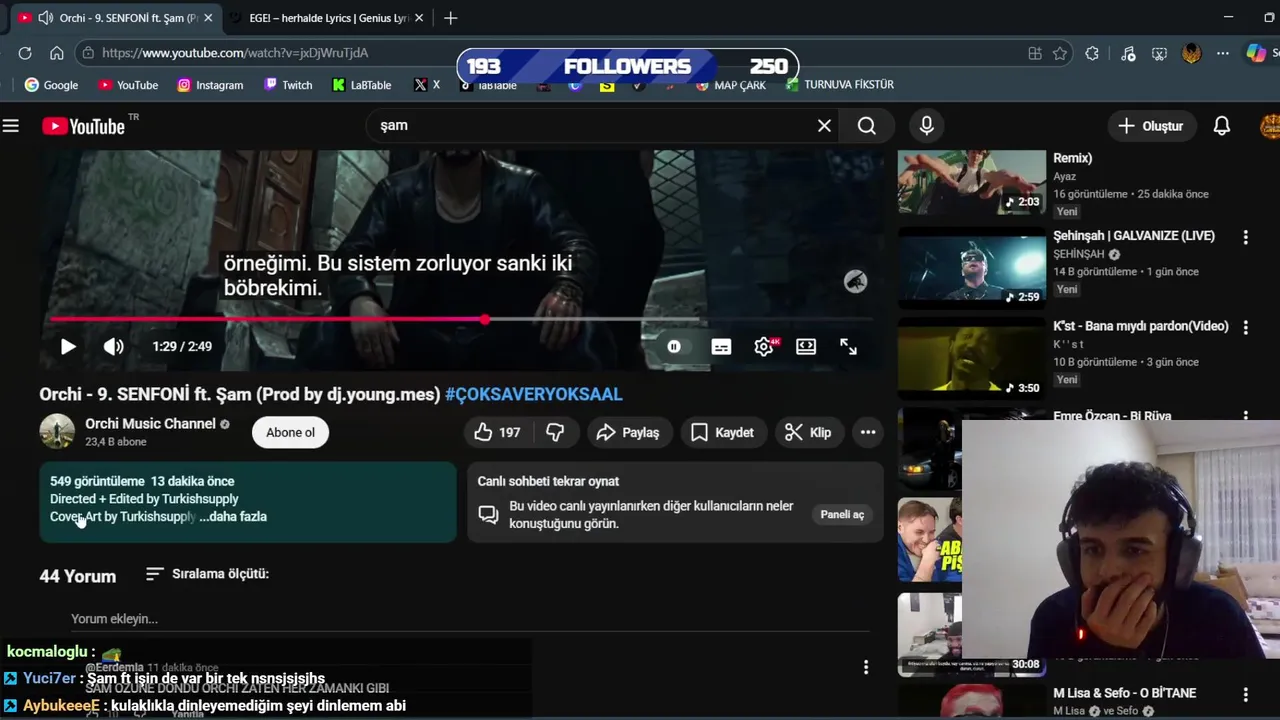Start voice search with microphone
Viewport: 1280px width, 720px height.
click(927, 126)
